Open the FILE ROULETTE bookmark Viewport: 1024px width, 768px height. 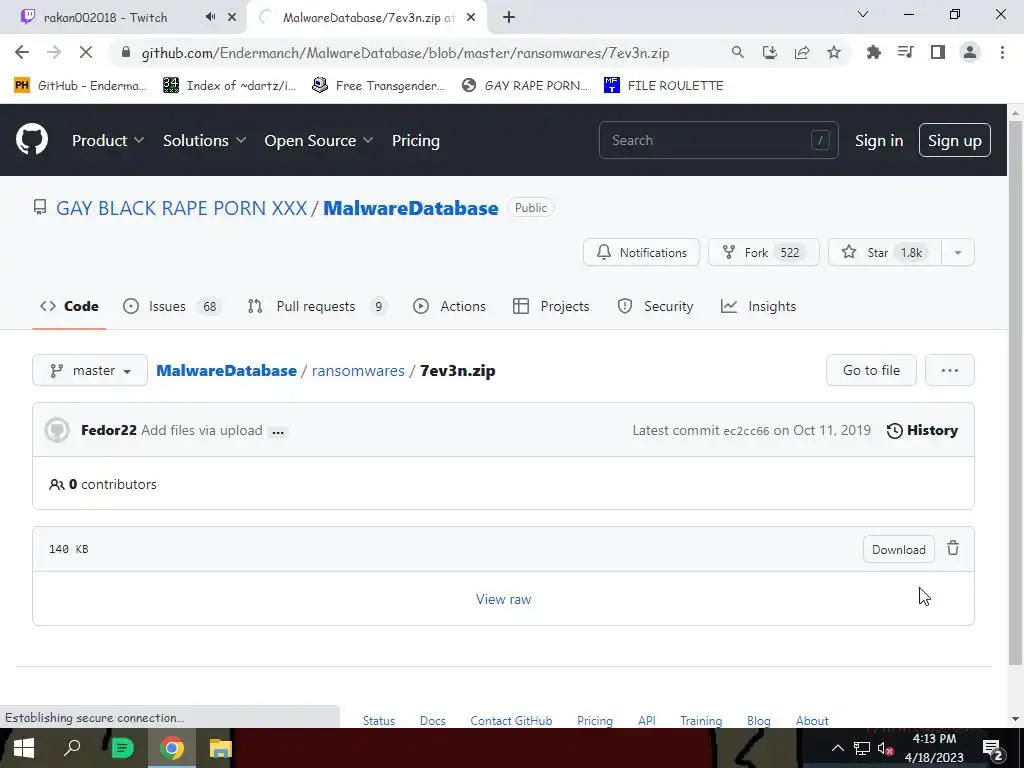664,86
